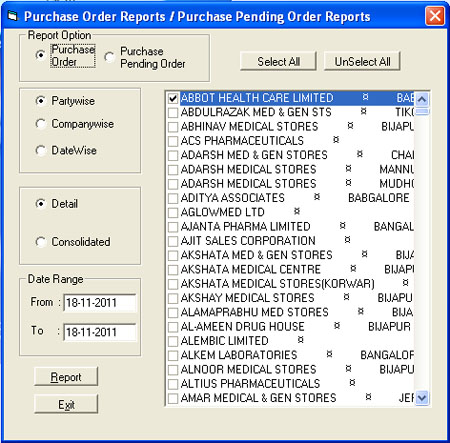Check AKSHATA MEDICAL STORES(KORWAR) checkbox
This screenshot has width=450, height=443.
pyautogui.click(x=173, y=284)
